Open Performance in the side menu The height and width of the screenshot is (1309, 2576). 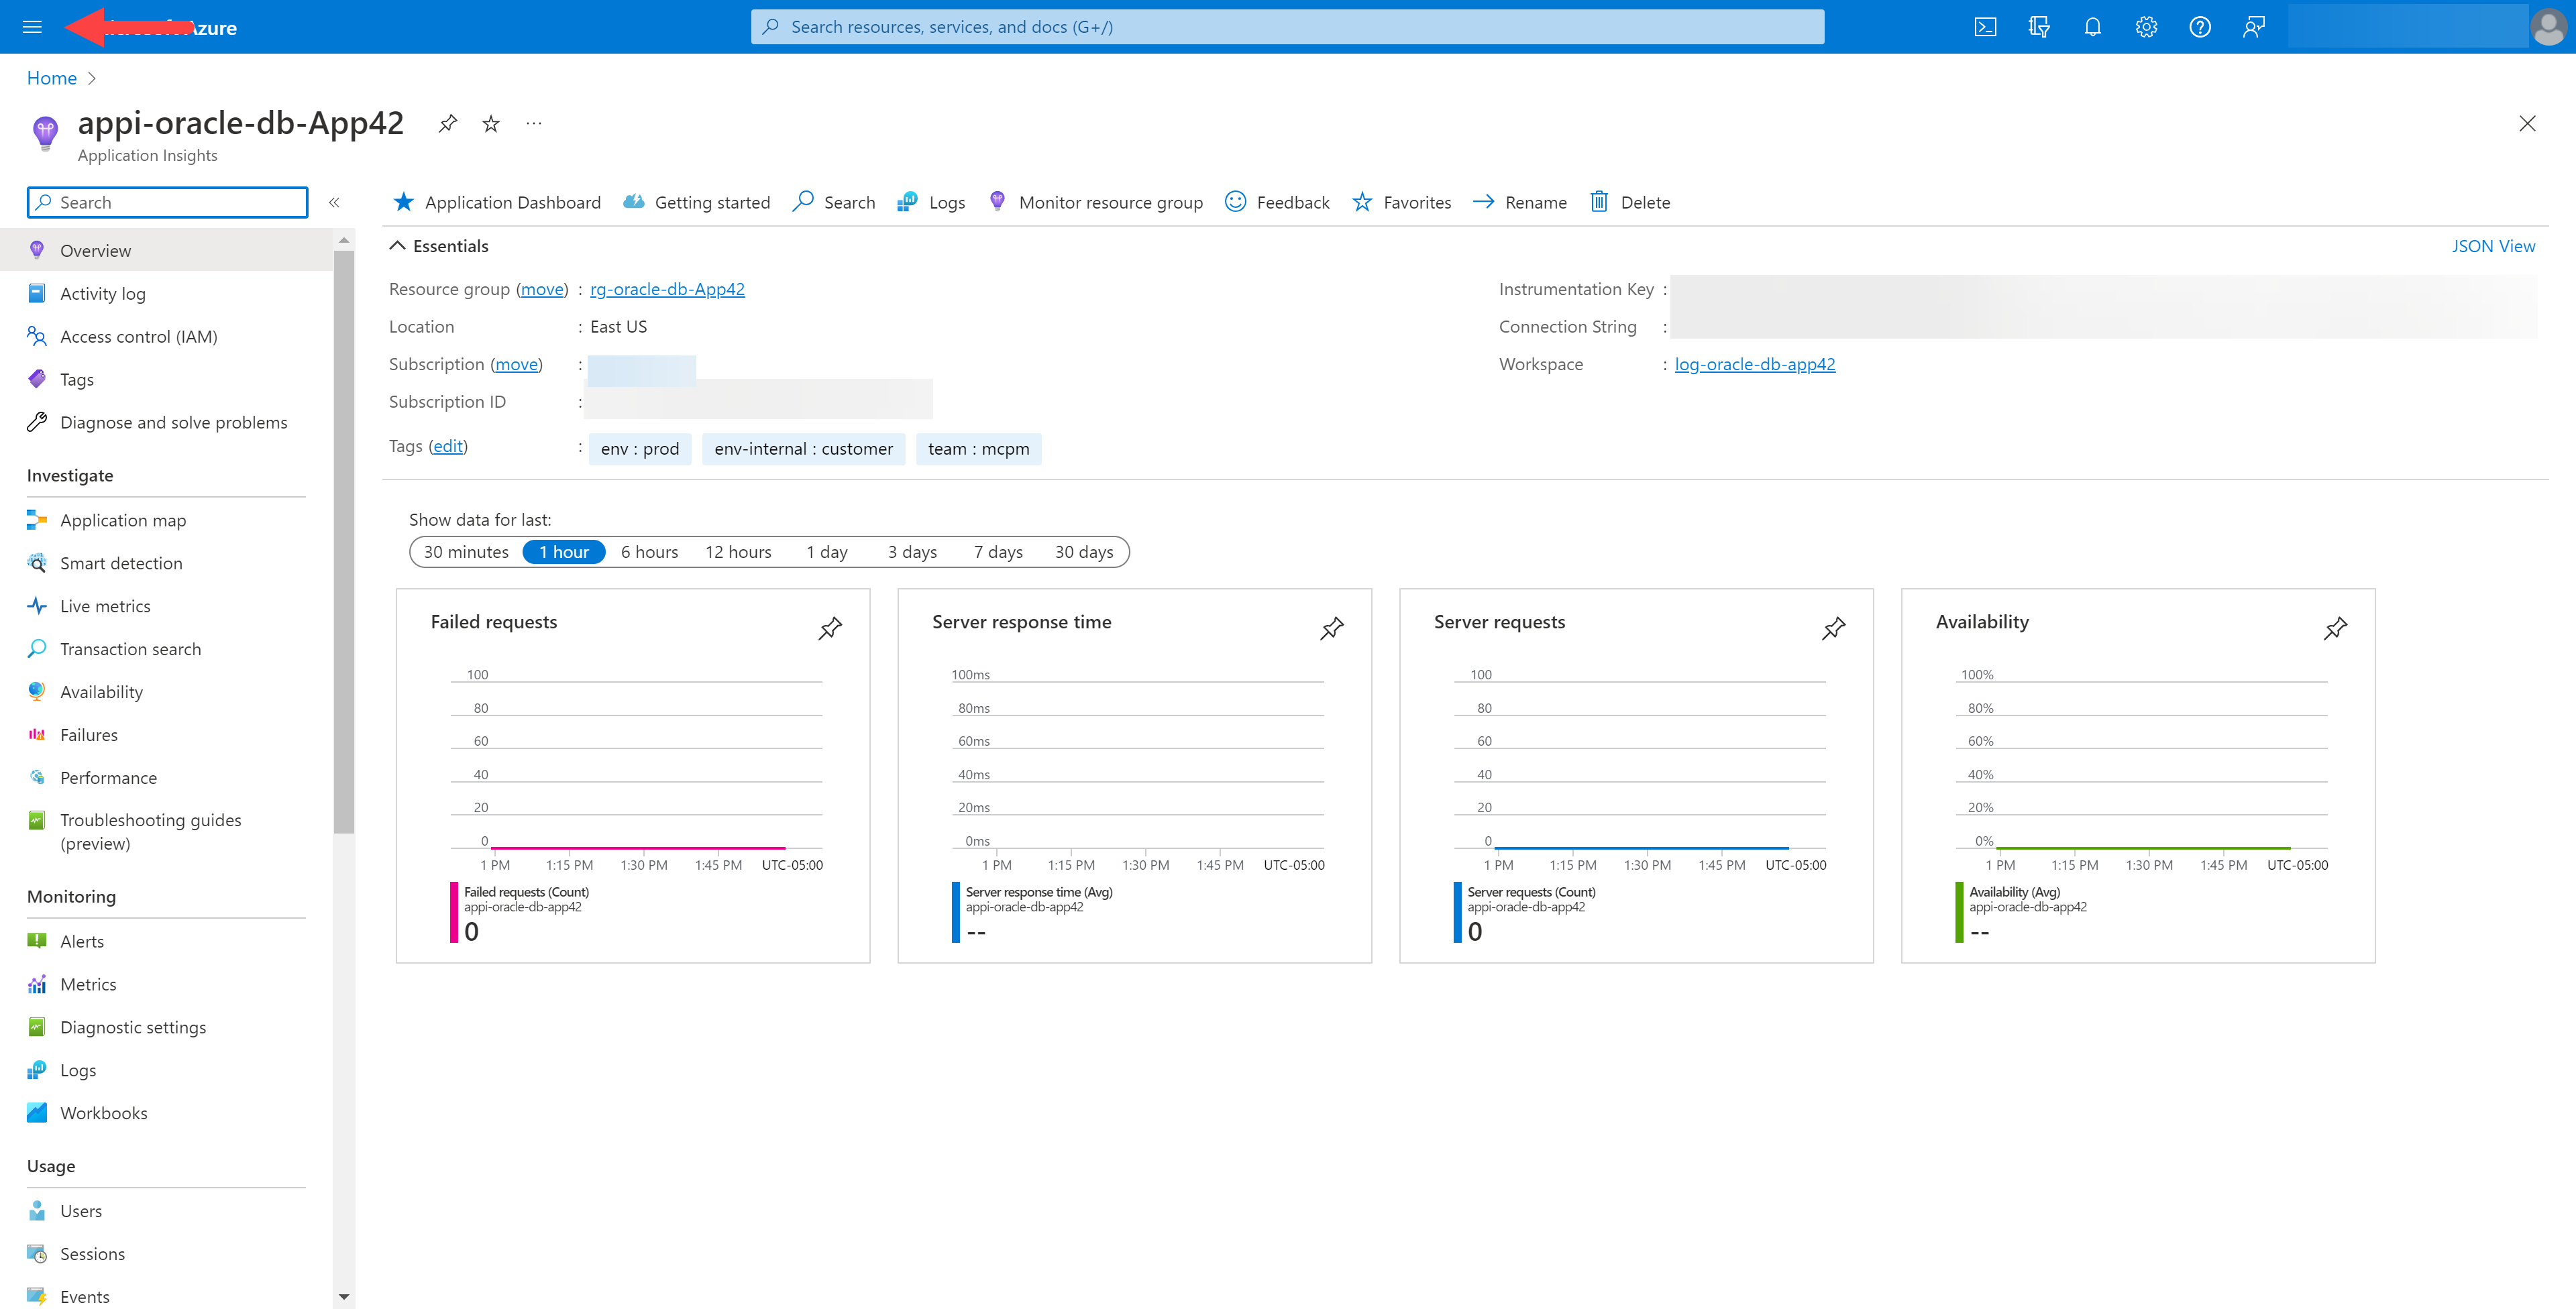pyautogui.click(x=166, y=778)
